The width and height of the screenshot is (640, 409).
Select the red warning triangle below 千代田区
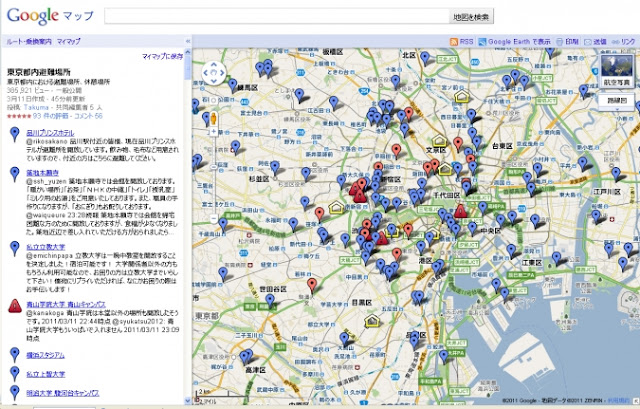(x=460, y=211)
